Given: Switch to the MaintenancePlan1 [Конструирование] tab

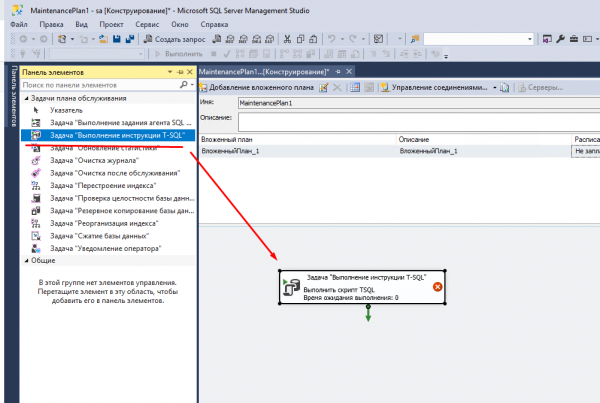Looking at the screenshot, I should click(263, 73).
